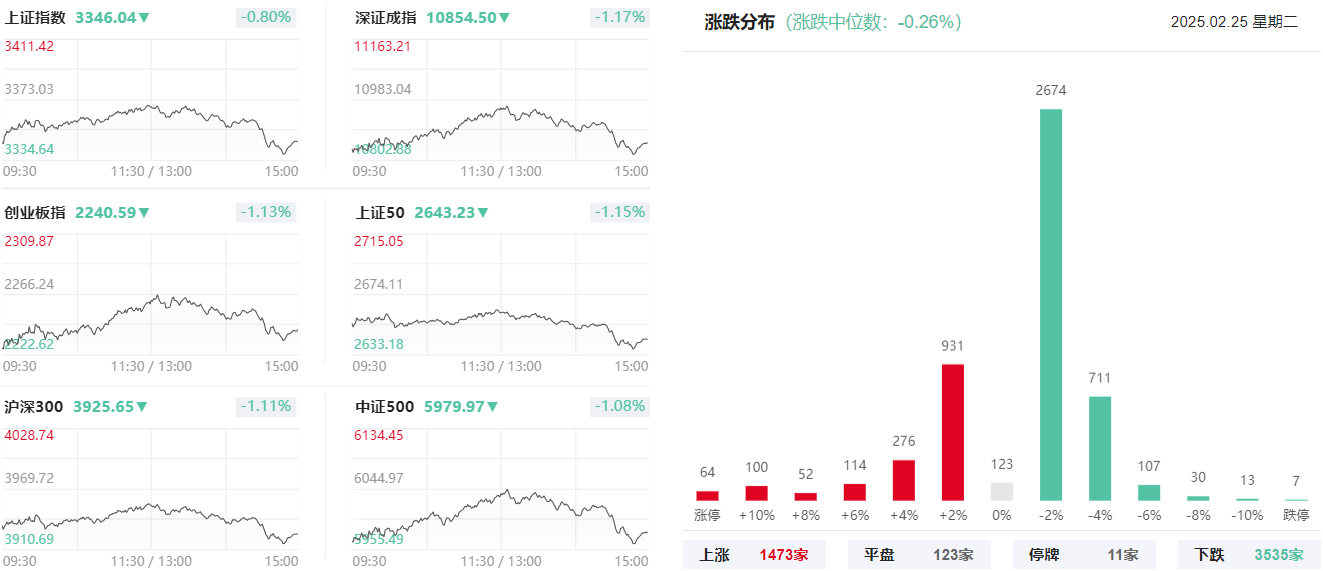Click the 上涨 1473家 summary box
Viewport: 1323px width, 571px height.
tap(754, 555)
